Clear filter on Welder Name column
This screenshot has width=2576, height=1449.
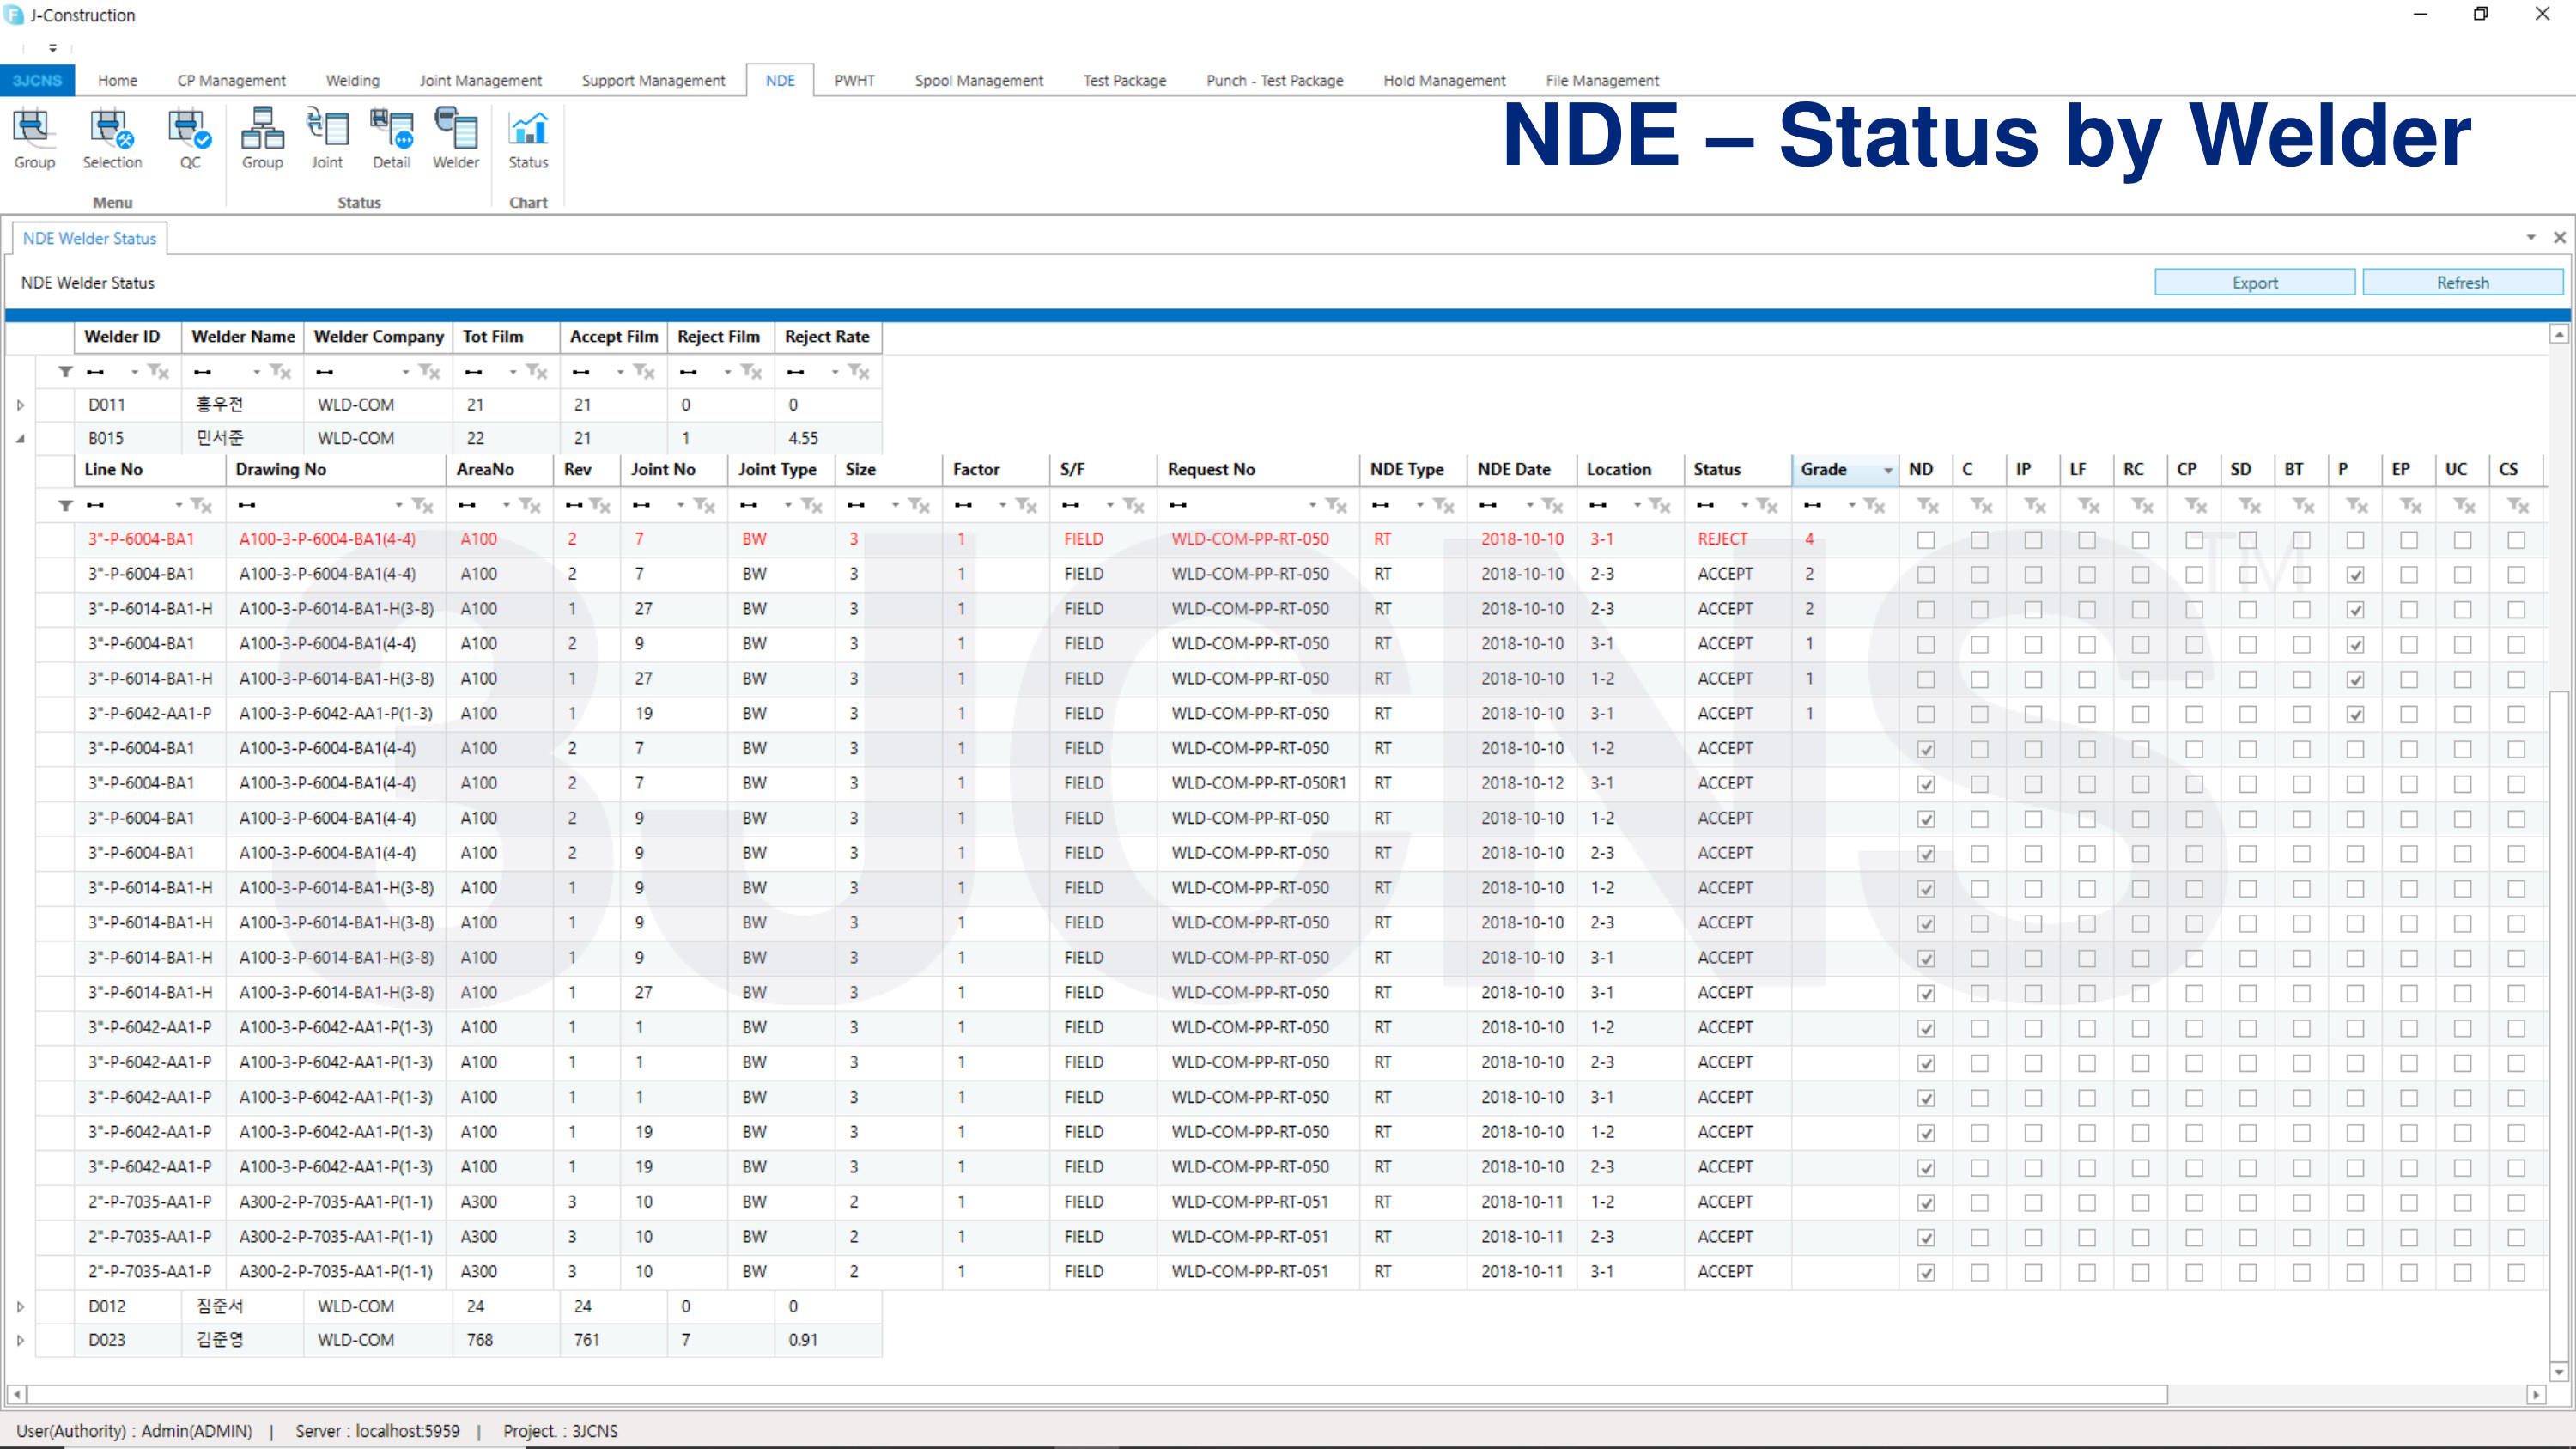(280, 372)
